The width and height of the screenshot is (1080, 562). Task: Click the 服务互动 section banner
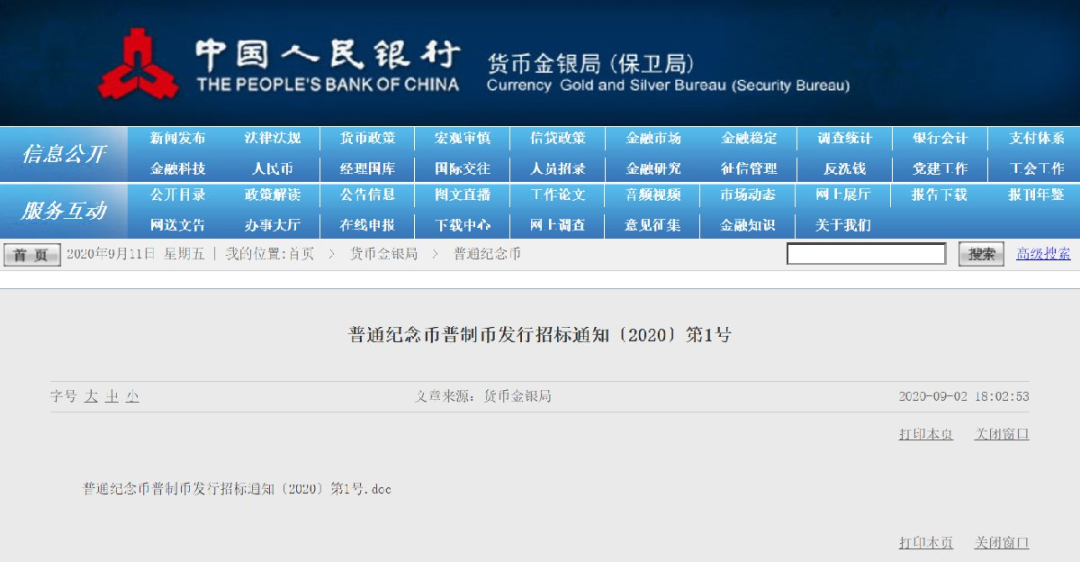[64, 211]
